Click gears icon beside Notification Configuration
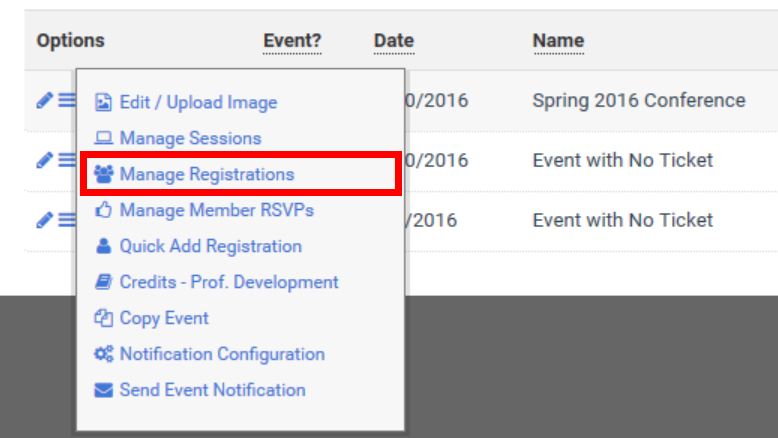The image size is (778, 438). point(104,354)
